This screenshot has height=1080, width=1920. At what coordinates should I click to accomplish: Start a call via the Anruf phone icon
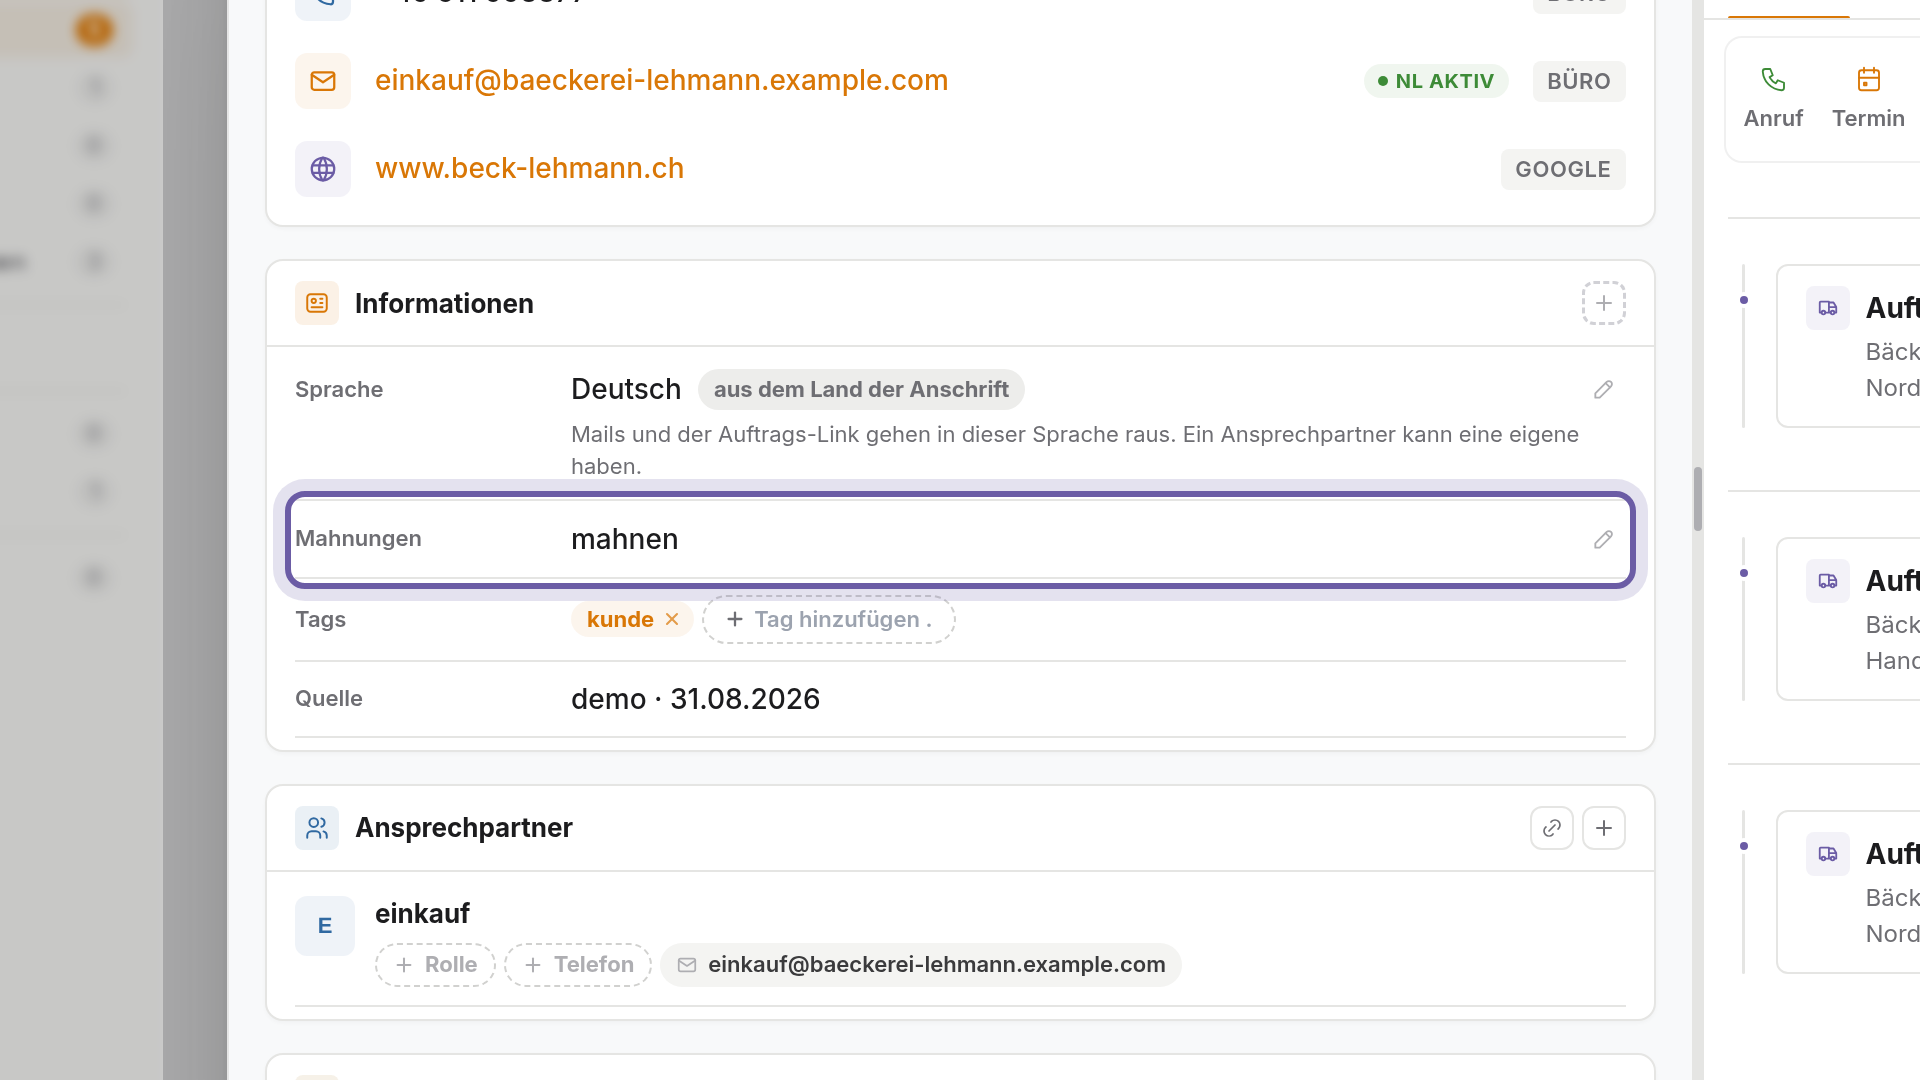pos(1773,79)
